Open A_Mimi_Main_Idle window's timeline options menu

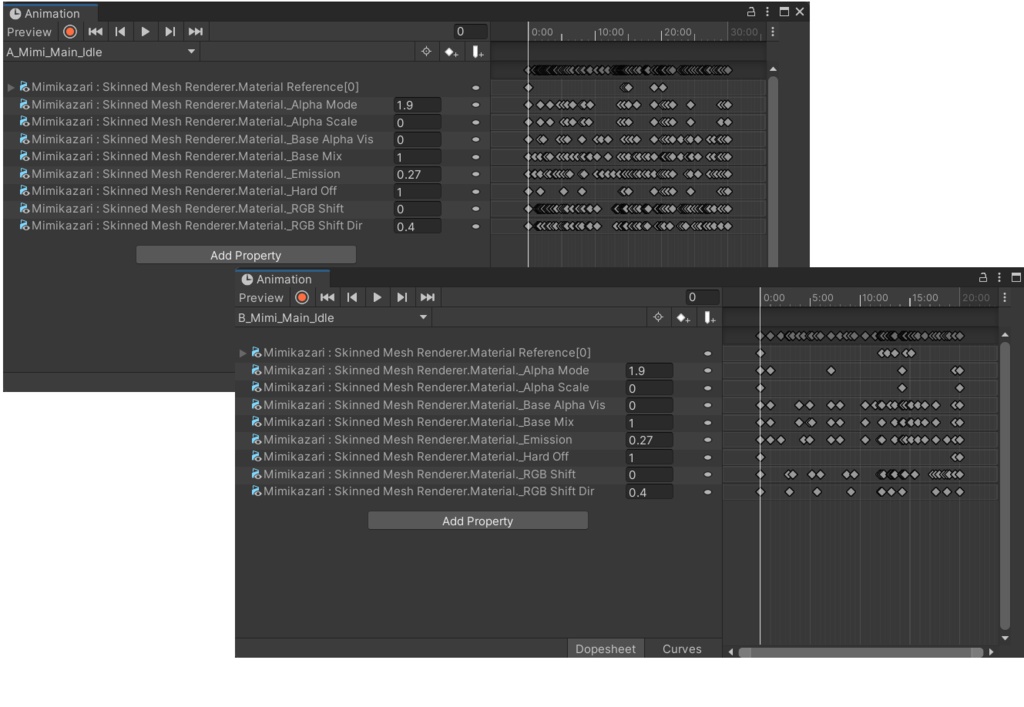tap(773, 31)
